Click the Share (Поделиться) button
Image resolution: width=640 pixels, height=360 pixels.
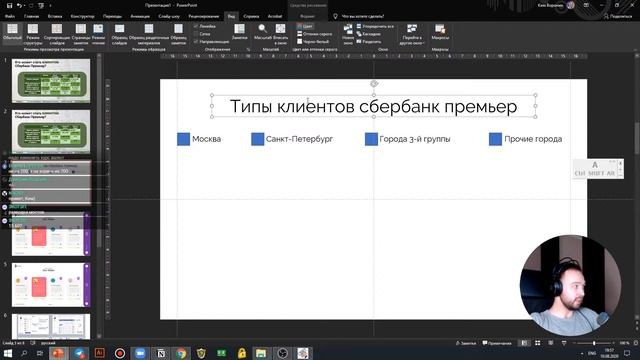pos(618,16)
